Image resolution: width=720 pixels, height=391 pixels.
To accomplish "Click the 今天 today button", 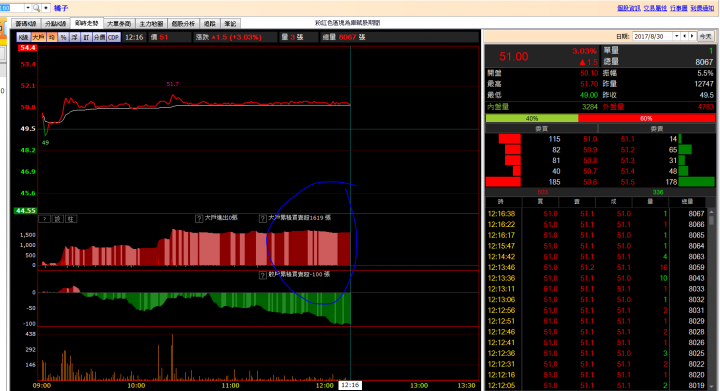I will pyautogui.click(x=705, y=36).
